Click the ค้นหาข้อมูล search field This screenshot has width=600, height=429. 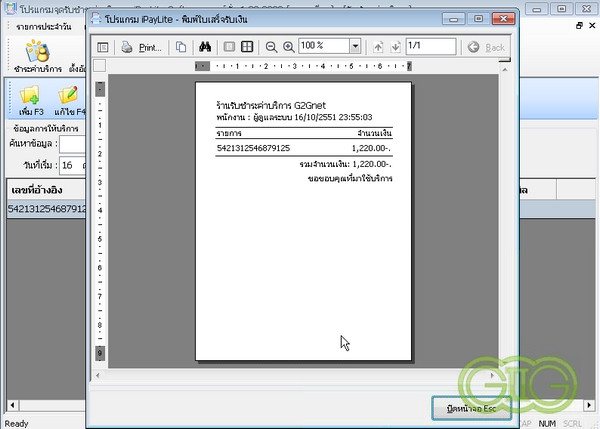click(72, 145)
